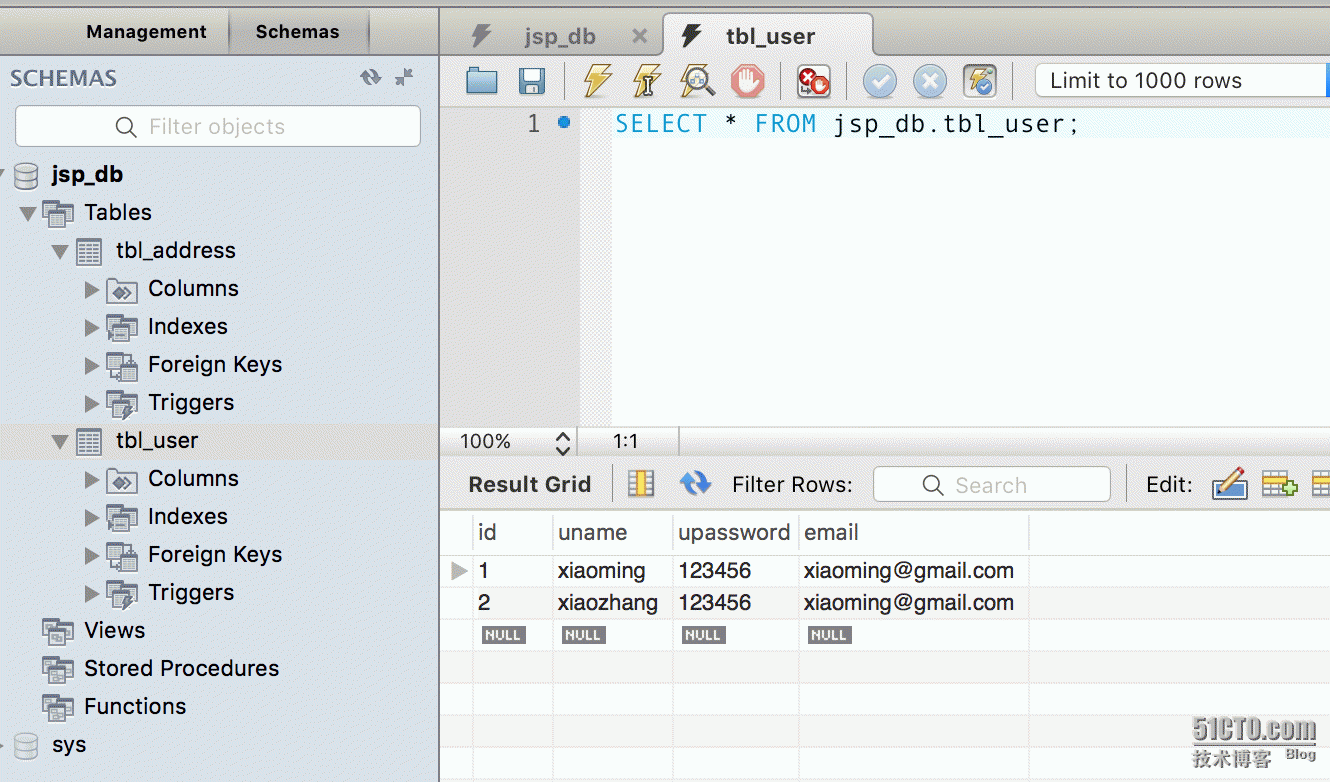Open the jsp_db query tab

tap(560, 37)
